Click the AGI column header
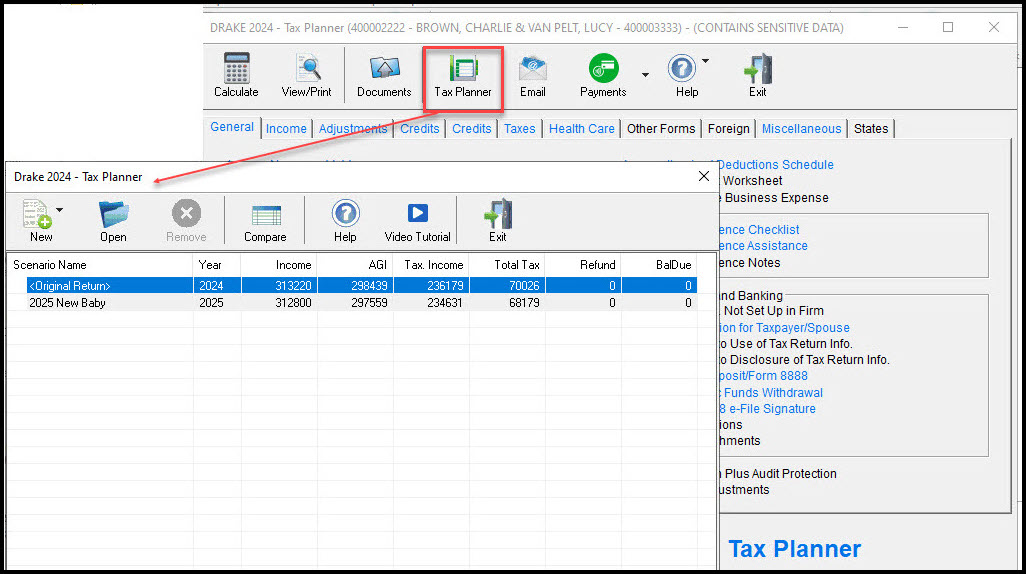 tap(355, 265)
